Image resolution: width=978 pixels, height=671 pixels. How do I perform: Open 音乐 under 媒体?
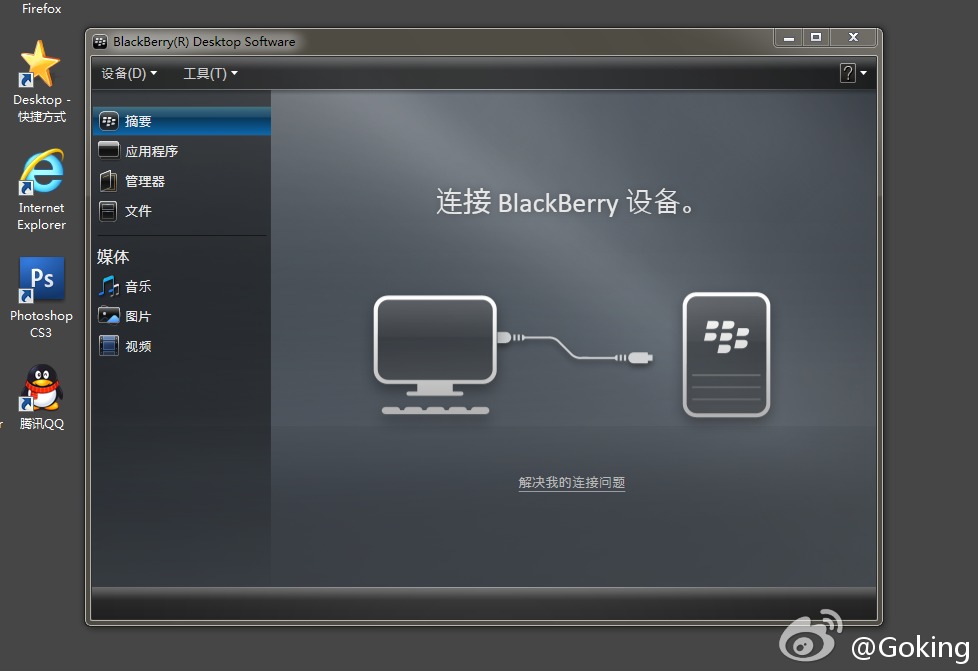coord(182,286)
